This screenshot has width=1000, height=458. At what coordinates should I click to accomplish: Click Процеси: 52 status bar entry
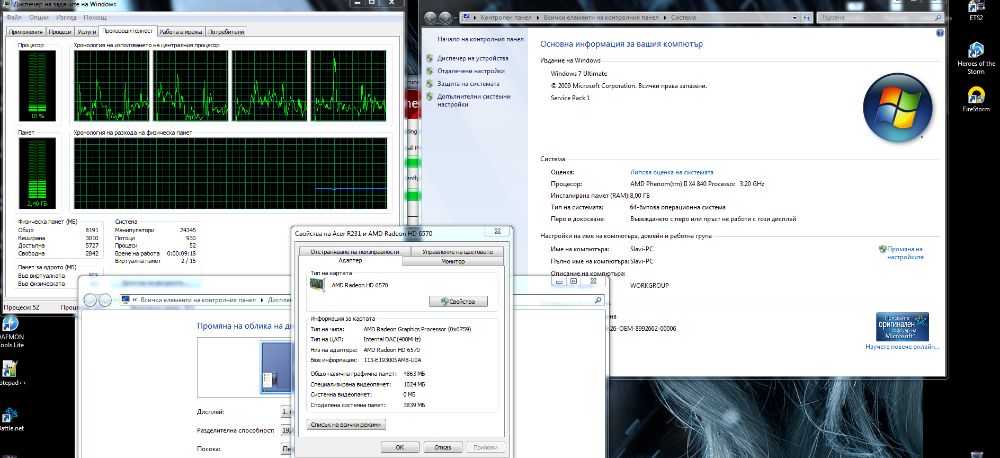(24, 307)
